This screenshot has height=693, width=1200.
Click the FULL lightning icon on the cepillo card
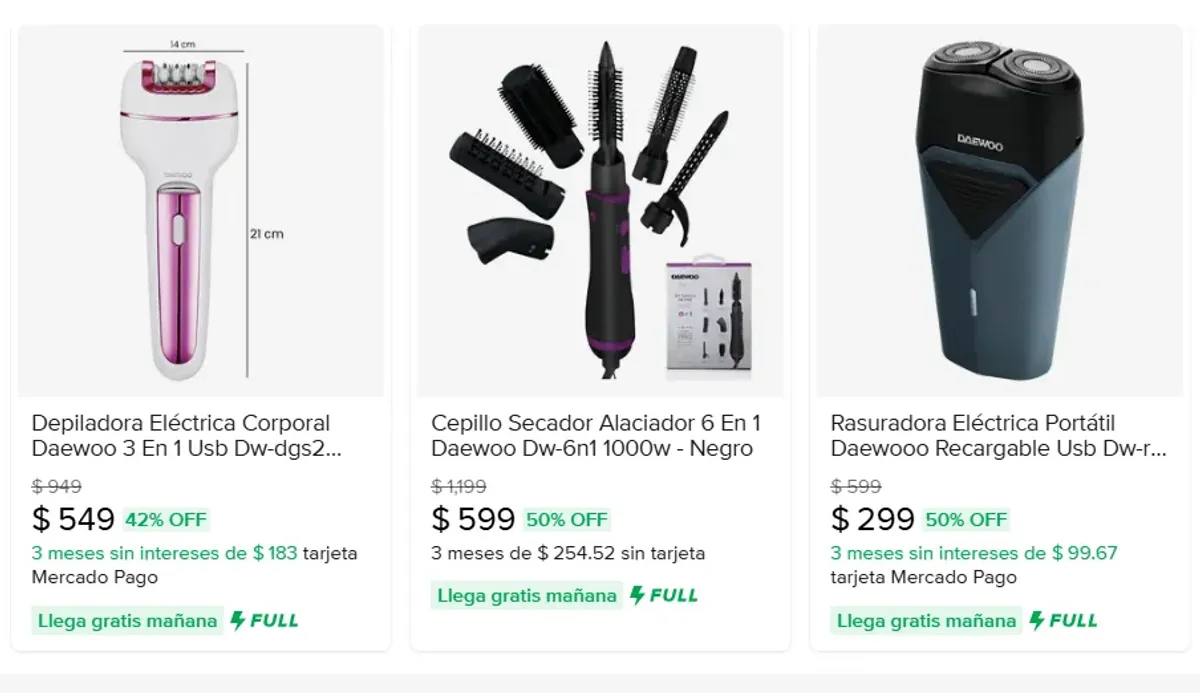point(637,596)
